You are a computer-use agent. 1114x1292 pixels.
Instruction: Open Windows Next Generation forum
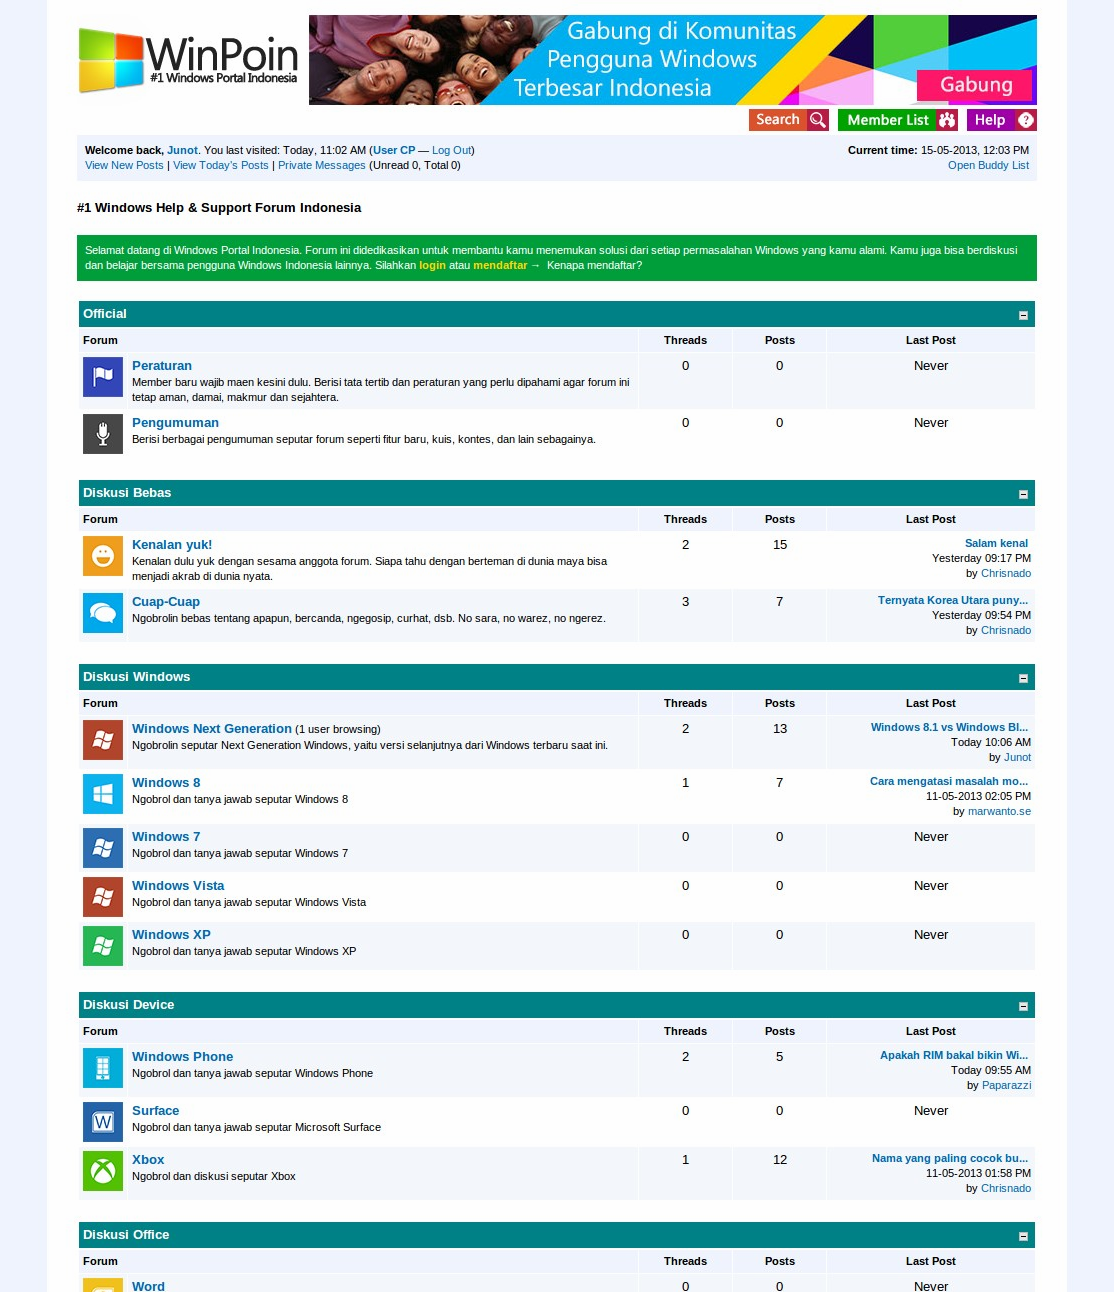coord(212,729)
